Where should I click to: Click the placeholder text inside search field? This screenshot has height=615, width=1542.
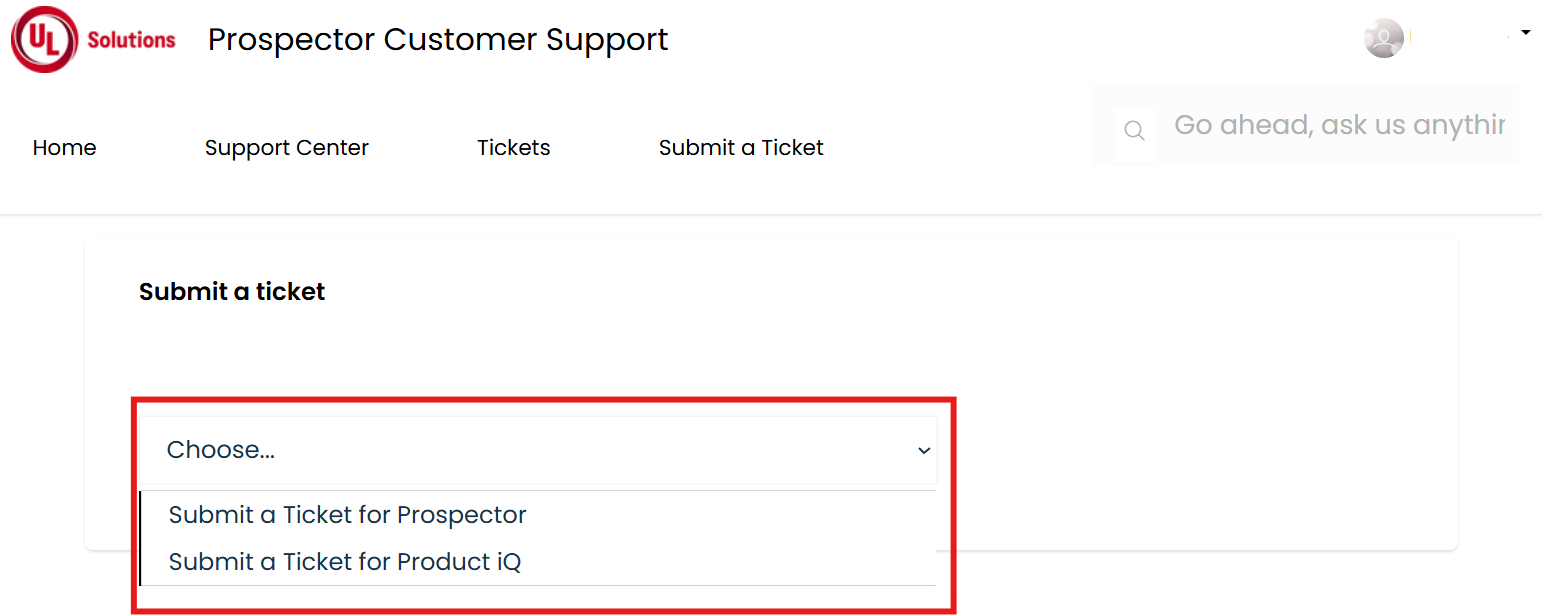[1339, 125]
